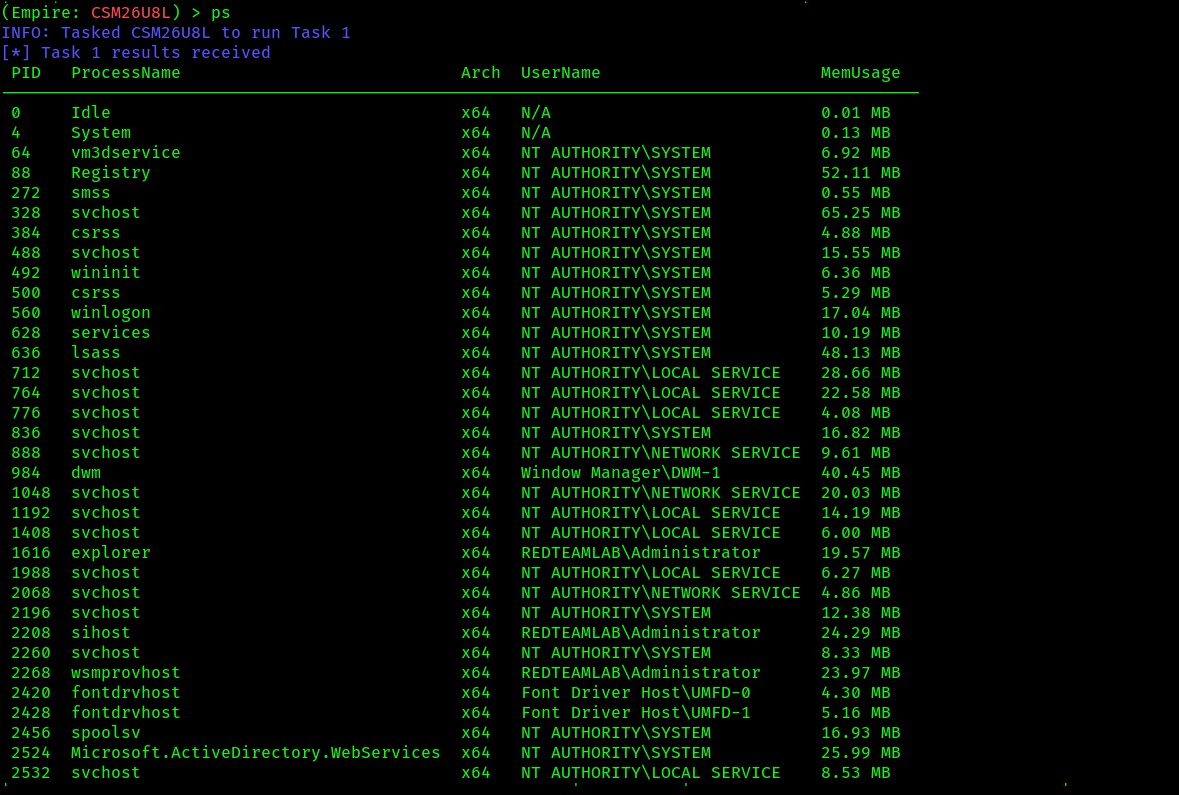Click the explorer process entry
1179x795 pixels.
(111, 553)
